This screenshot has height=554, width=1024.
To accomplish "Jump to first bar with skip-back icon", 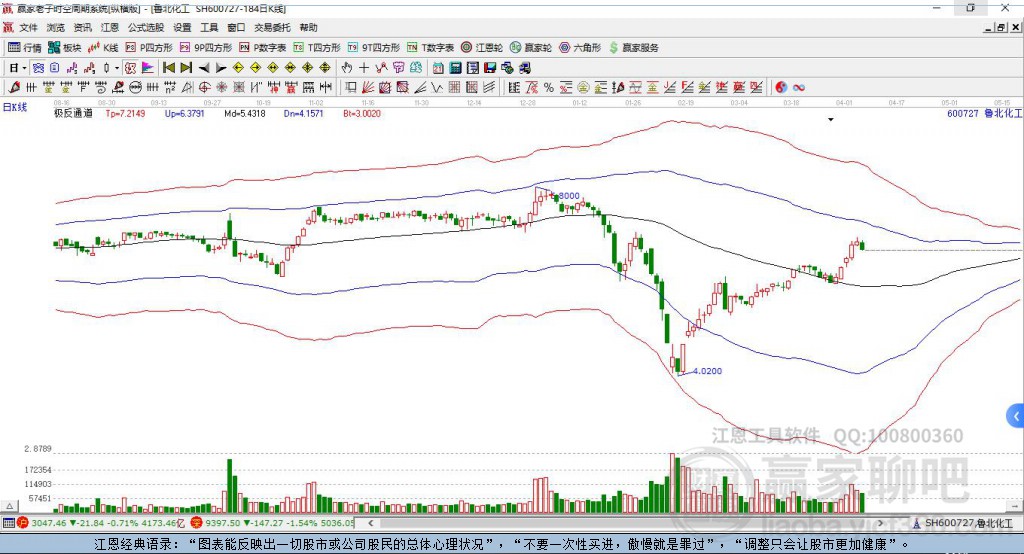I will [168, 68].
